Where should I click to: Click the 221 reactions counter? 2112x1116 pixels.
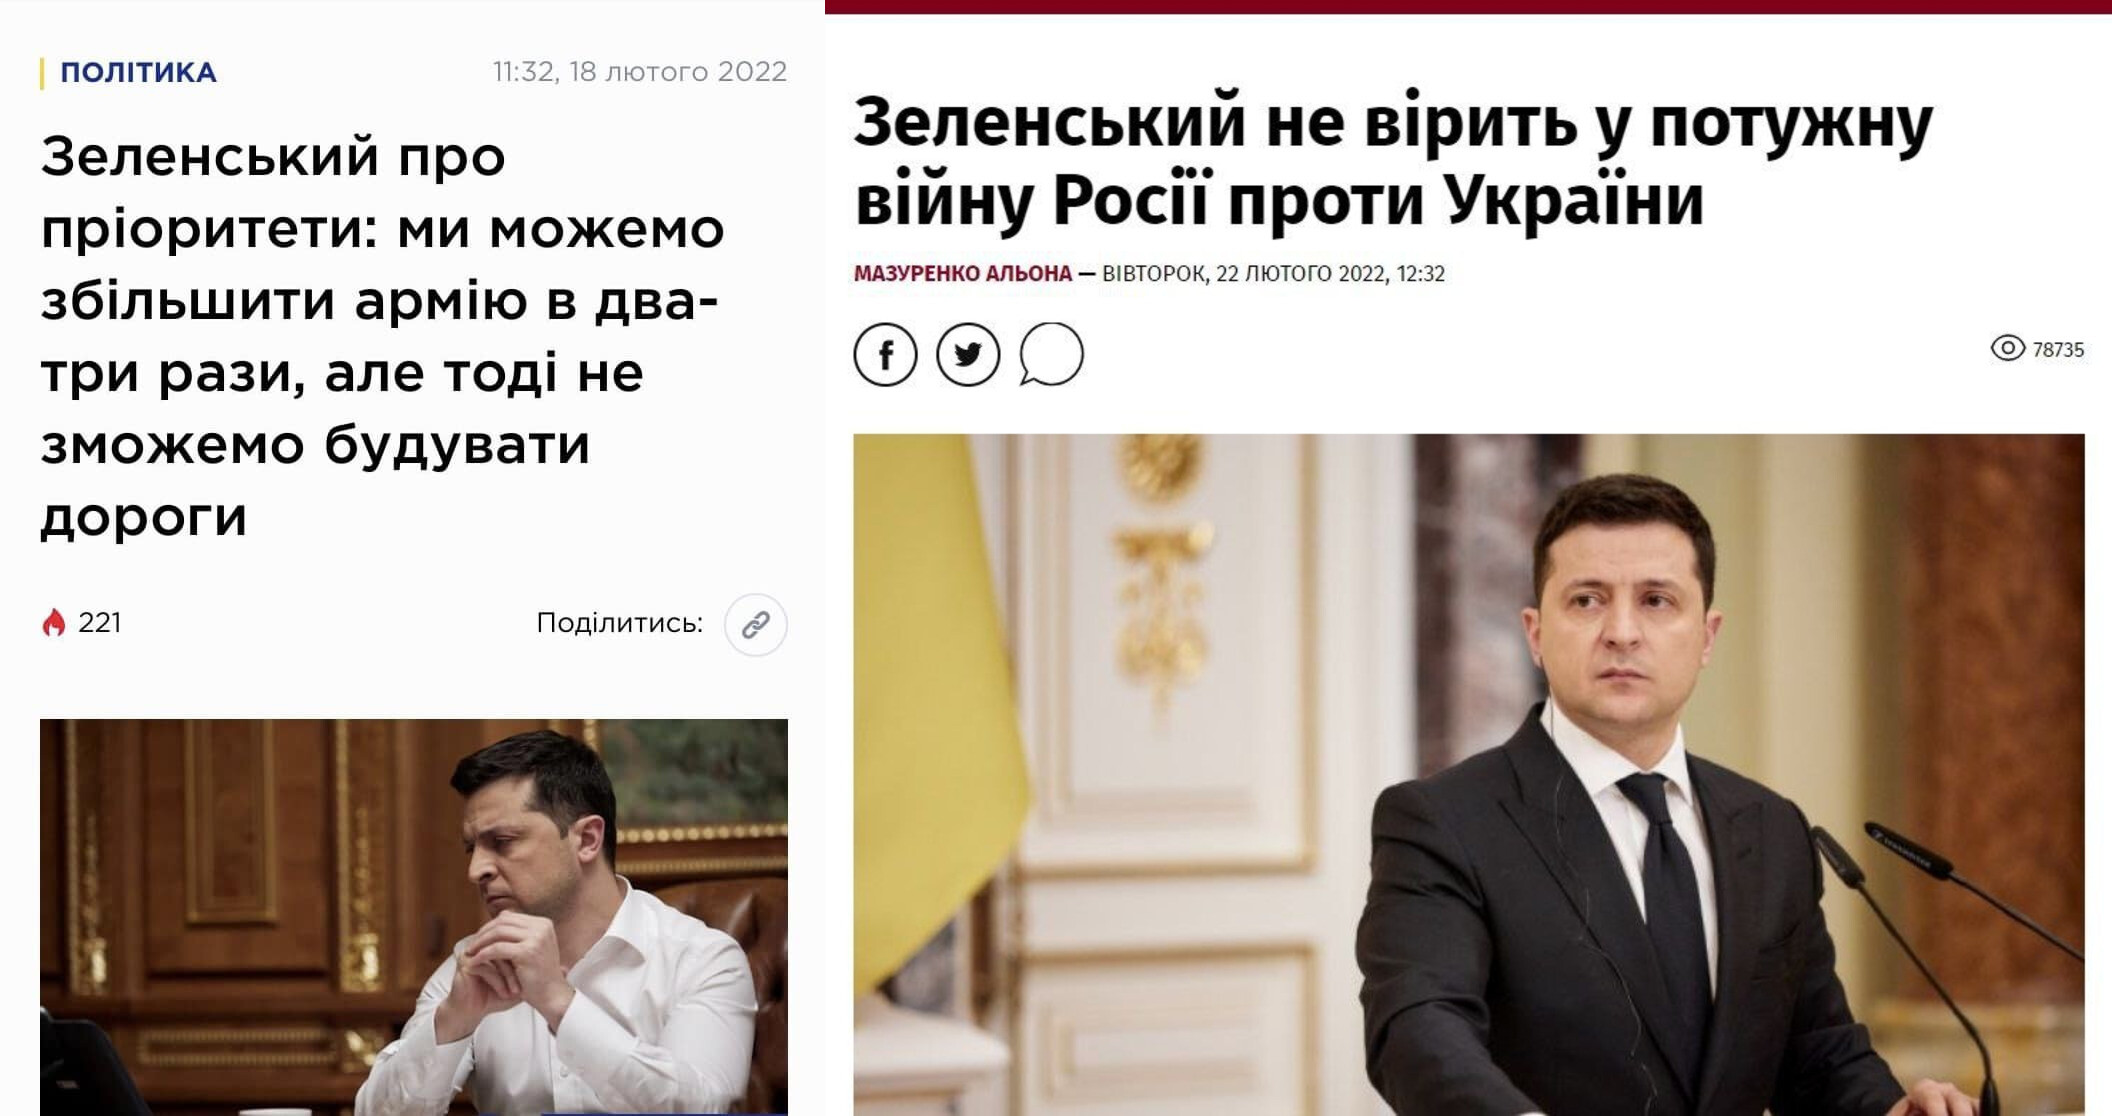tap(99, 623)
